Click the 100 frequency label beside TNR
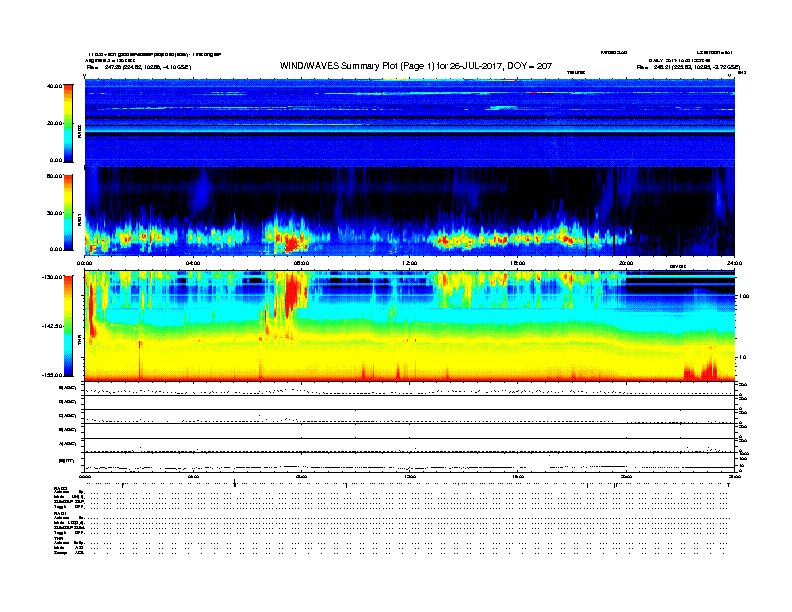The width and height of the screenshot is (792, 612). [744, 296]
